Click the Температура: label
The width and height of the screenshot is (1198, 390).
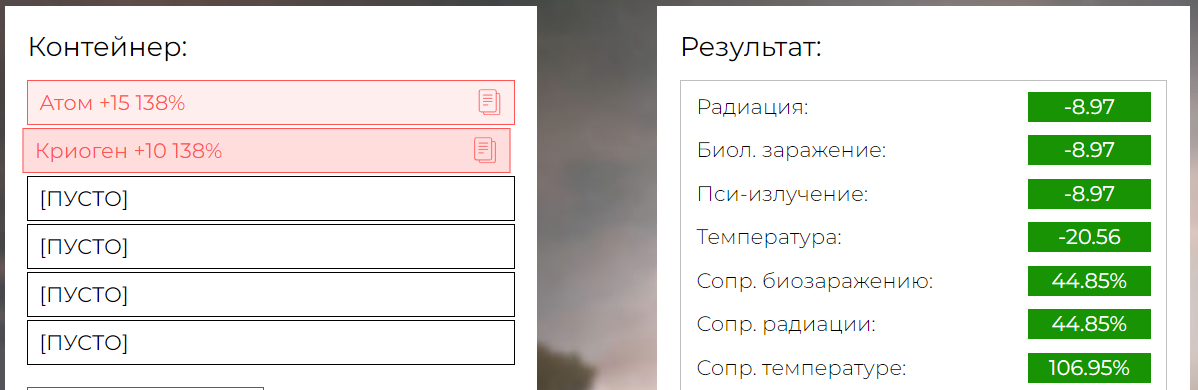click(769, 238)
